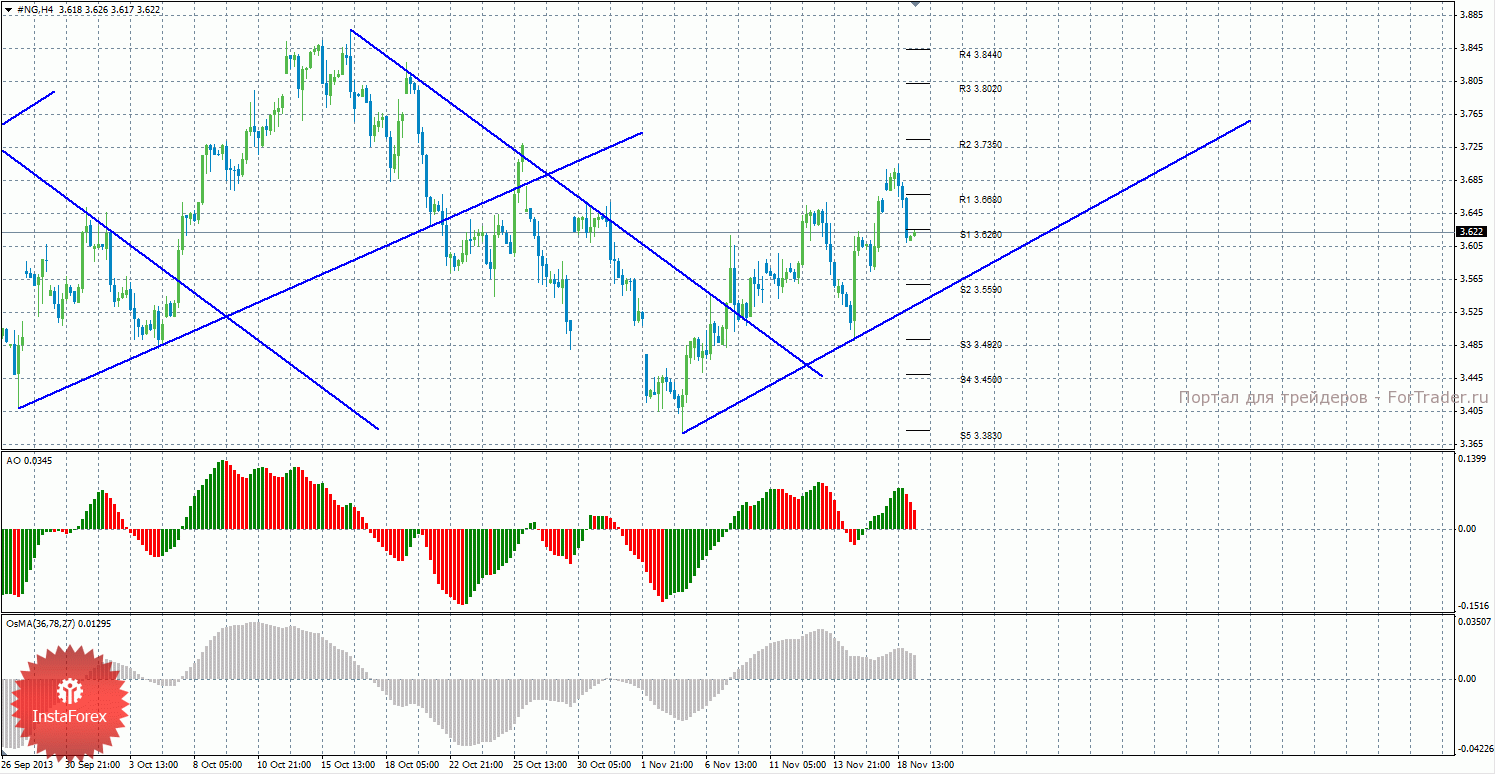
Task: Click 0.00 on the AO indicator scale
Action: 1467,529
